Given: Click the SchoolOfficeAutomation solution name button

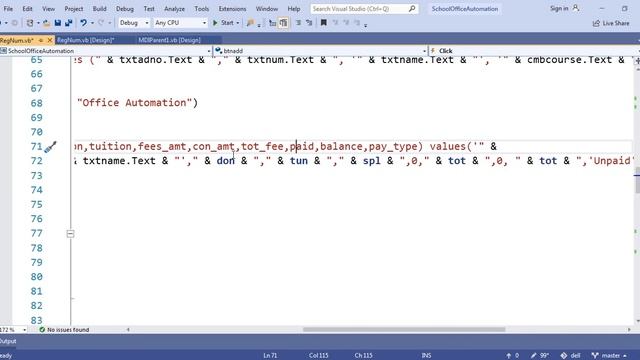Looking at the screenshot, I should [x=465, y=9].
